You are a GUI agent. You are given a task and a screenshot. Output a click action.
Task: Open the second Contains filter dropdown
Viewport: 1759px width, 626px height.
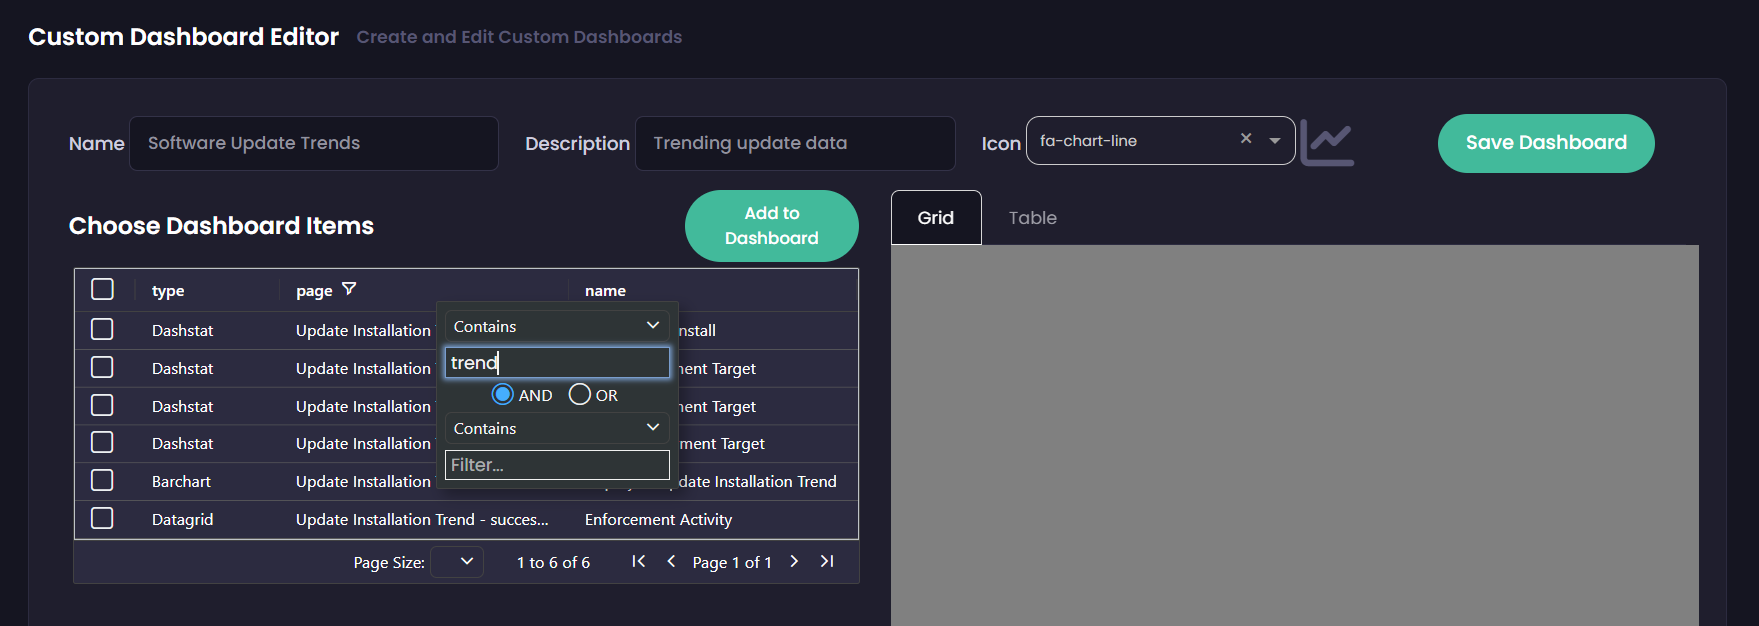556,428
